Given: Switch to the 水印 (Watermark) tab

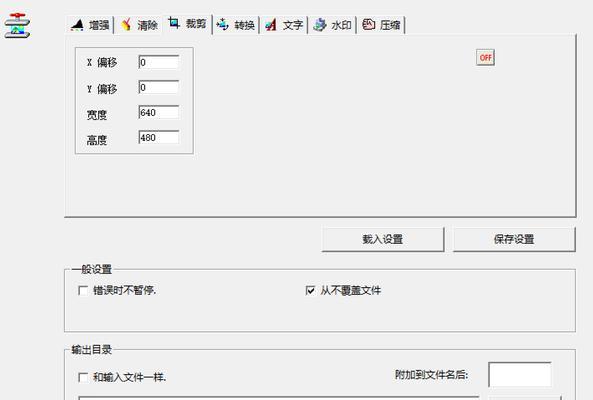Looking at the screenshot, I should pos(332,25).
